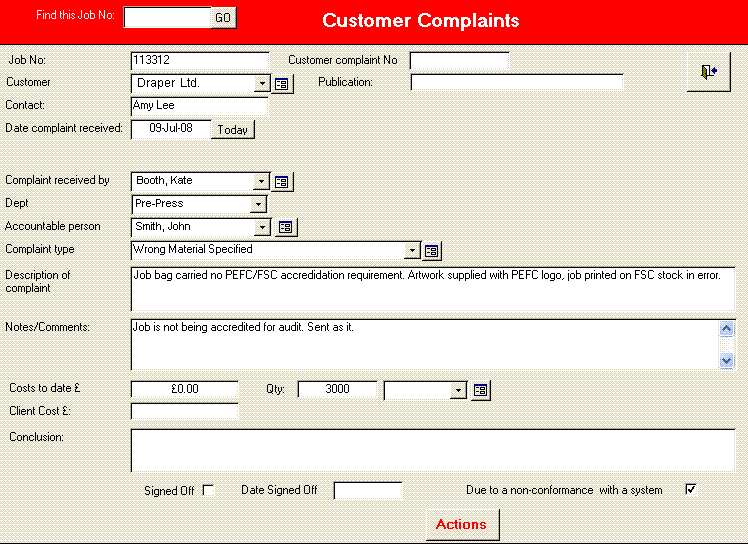Click the Today date button
Screen dimensions: 748x544
pos(233,129)
